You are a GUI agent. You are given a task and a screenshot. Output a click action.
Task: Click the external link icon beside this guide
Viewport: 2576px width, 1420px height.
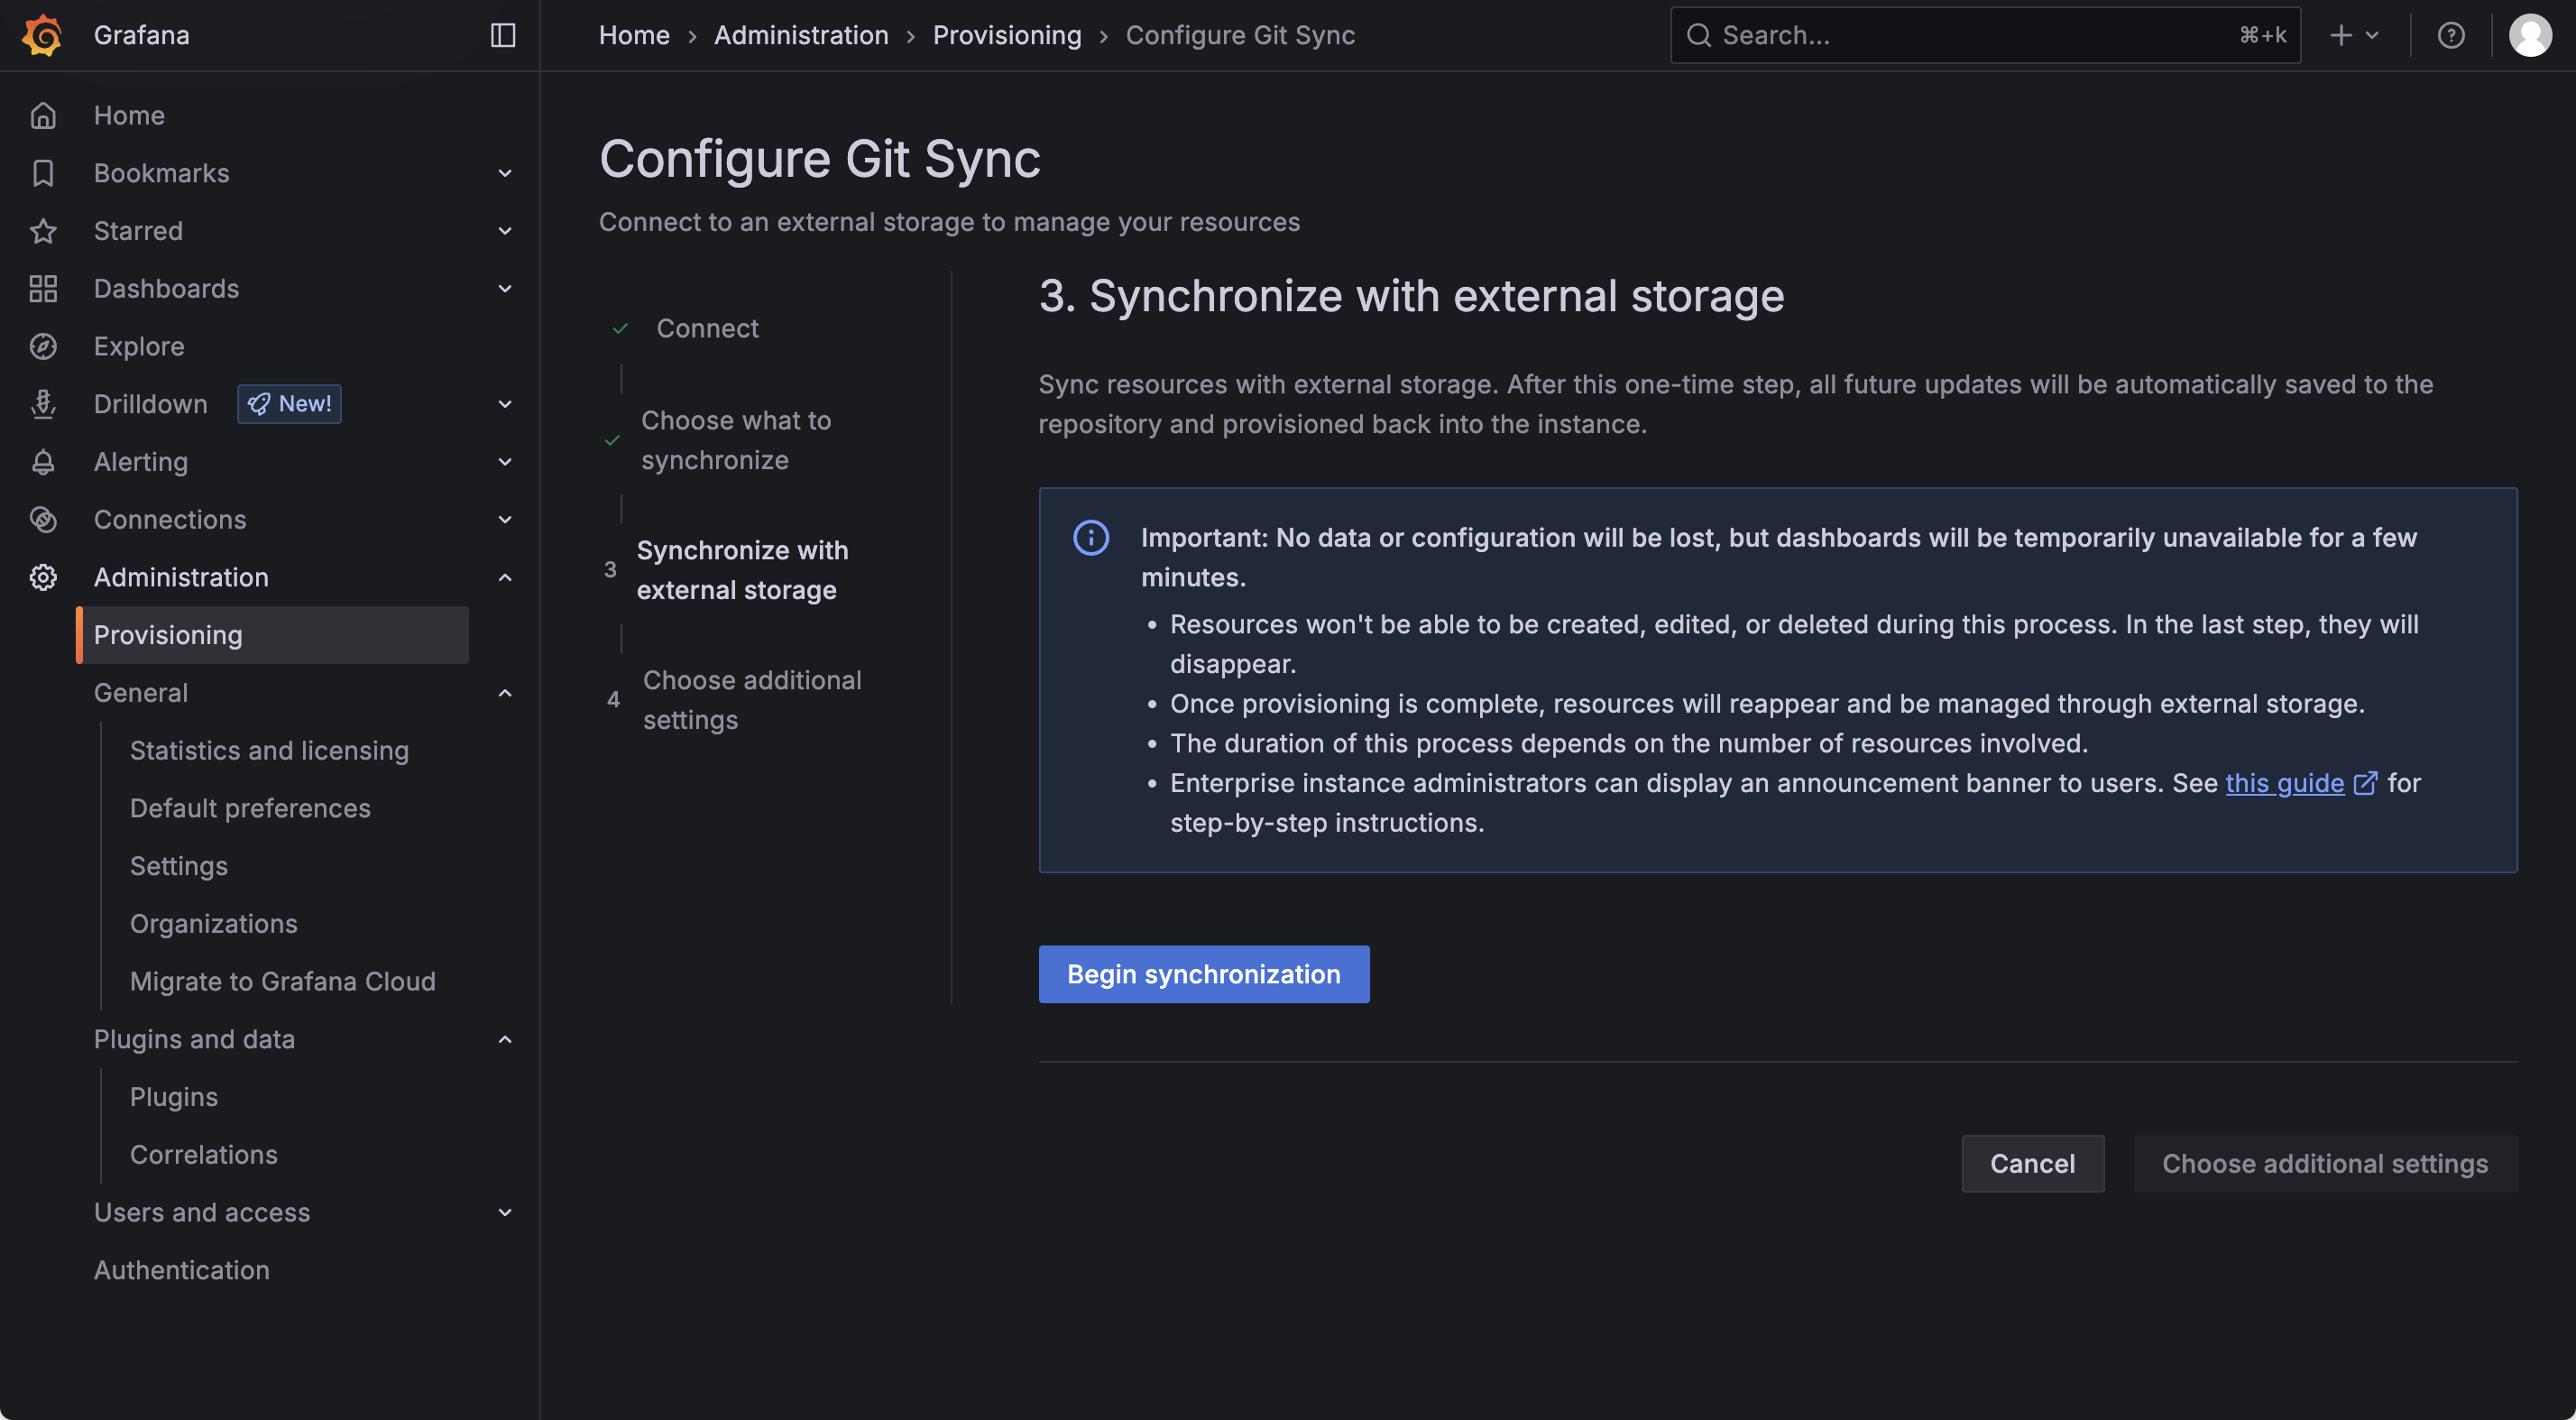2365,783
